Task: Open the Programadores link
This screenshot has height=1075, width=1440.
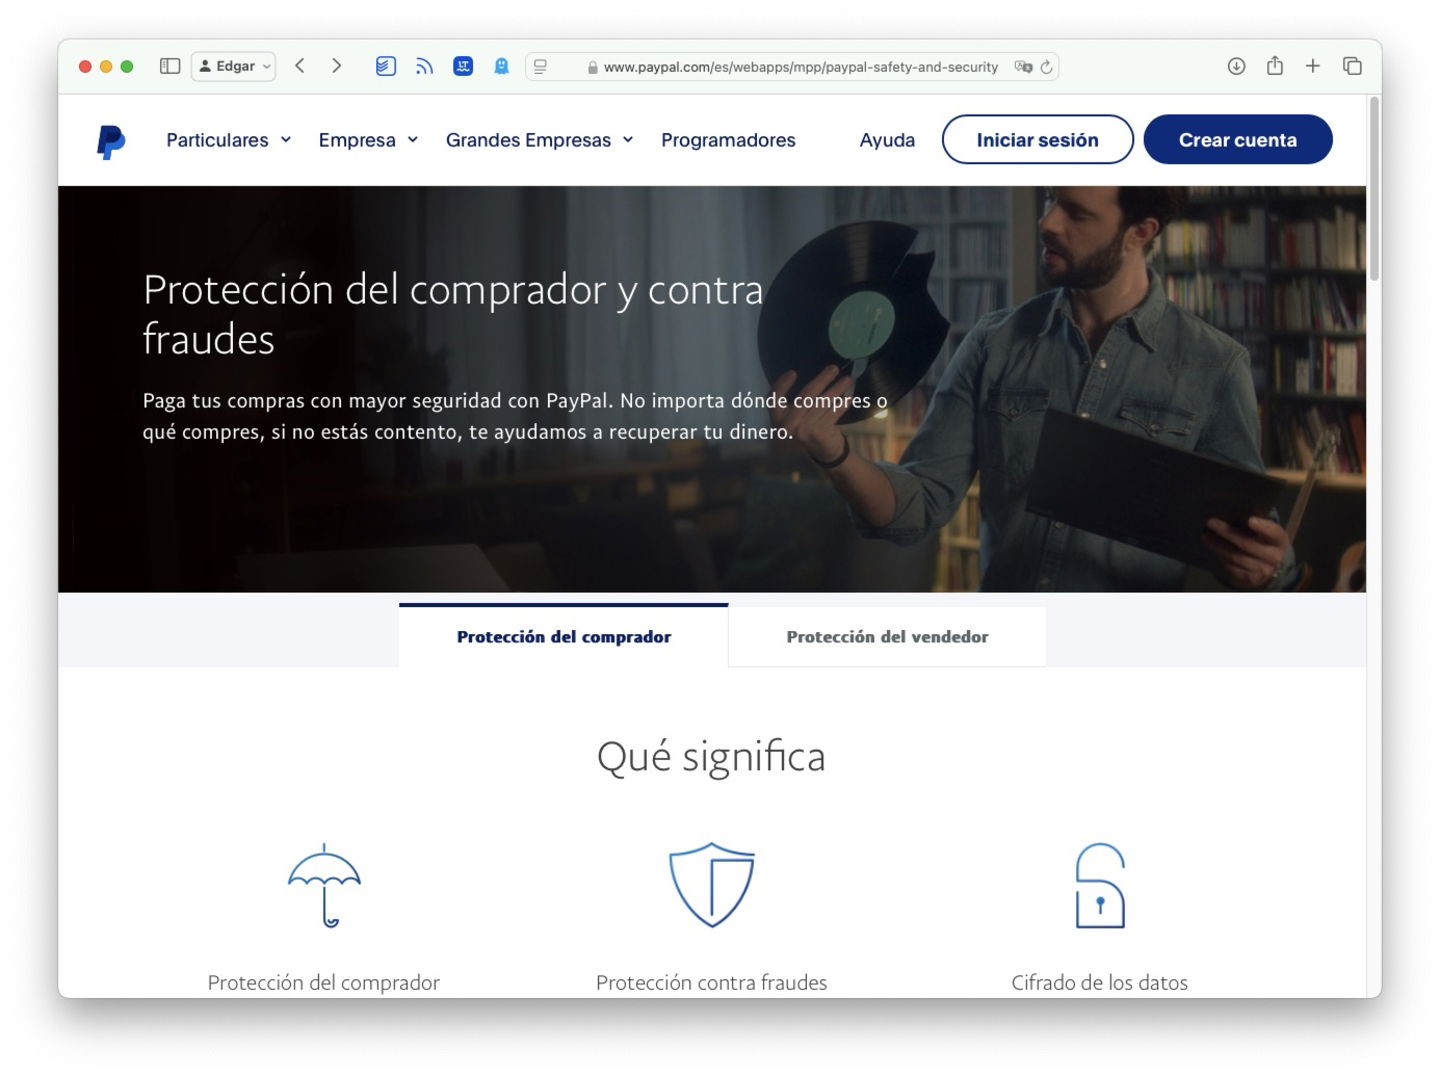Action: pyautogui.click(x=728, y=140)
